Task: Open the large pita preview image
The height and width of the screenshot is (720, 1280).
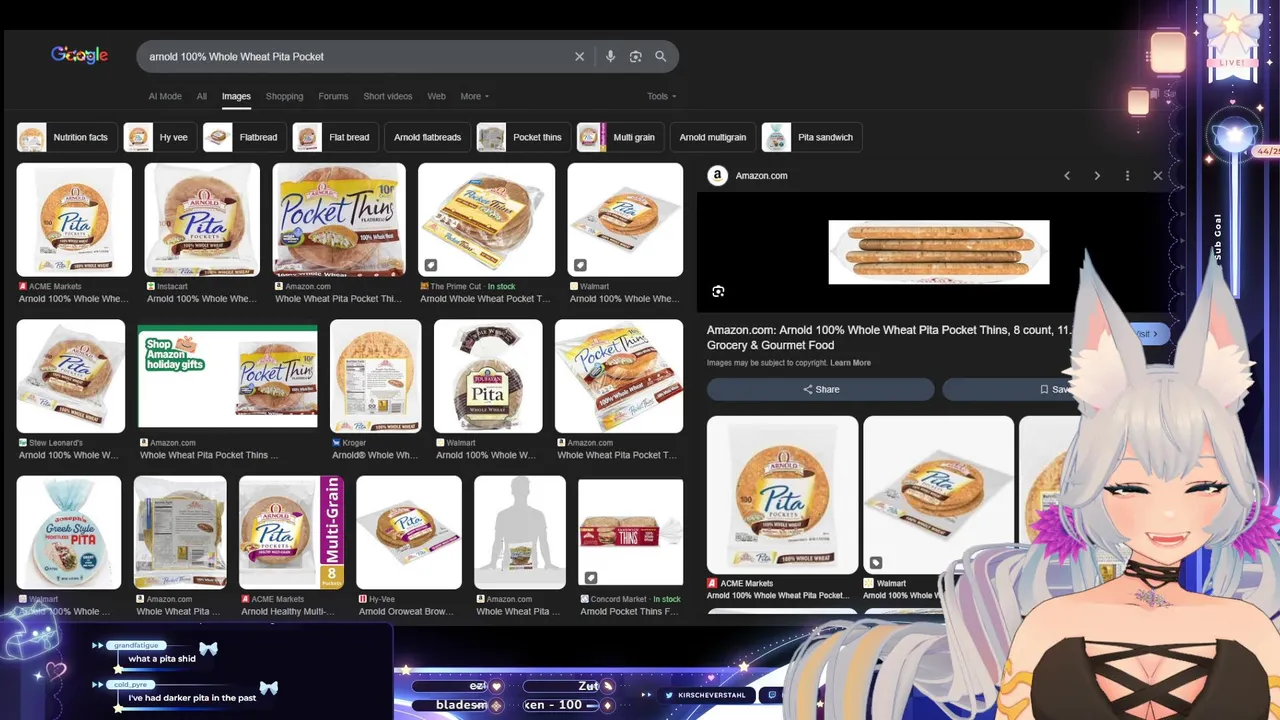Action: pyautogui.click(x=939, y=252)
